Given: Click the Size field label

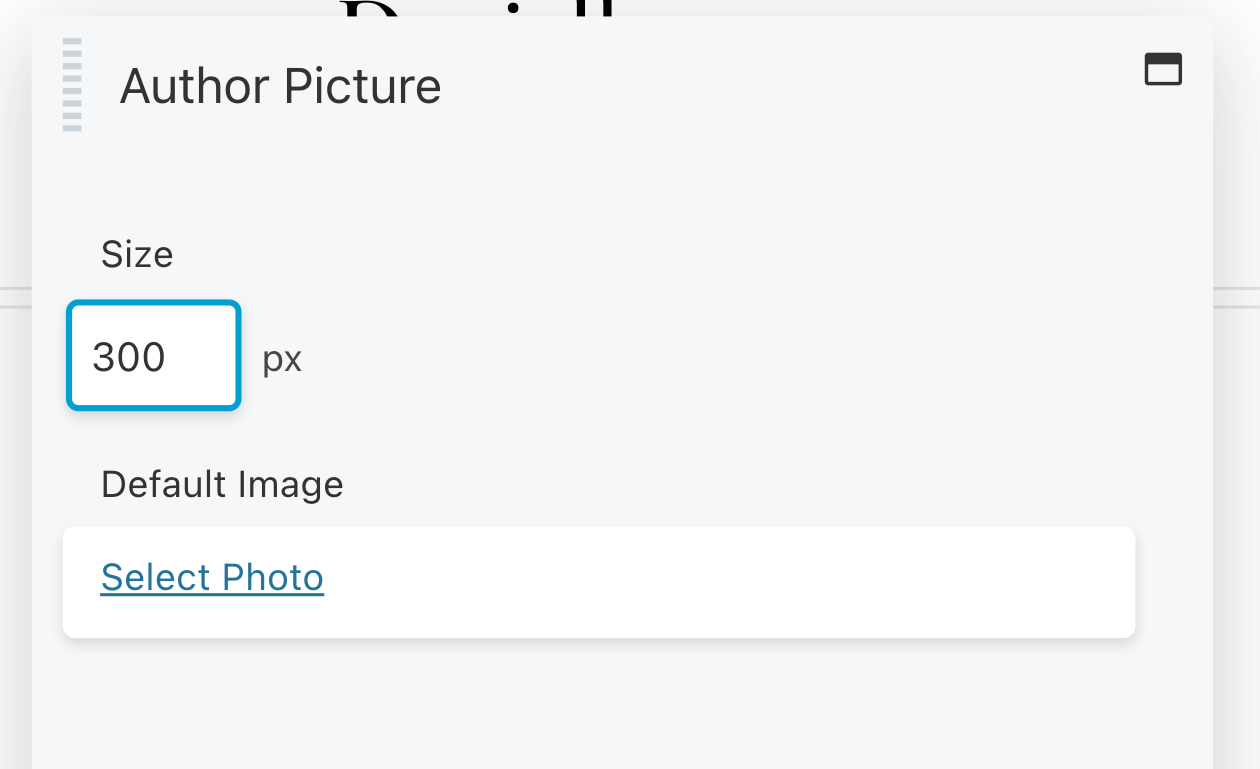Looking at the screenshot, I should click(137, 255).
